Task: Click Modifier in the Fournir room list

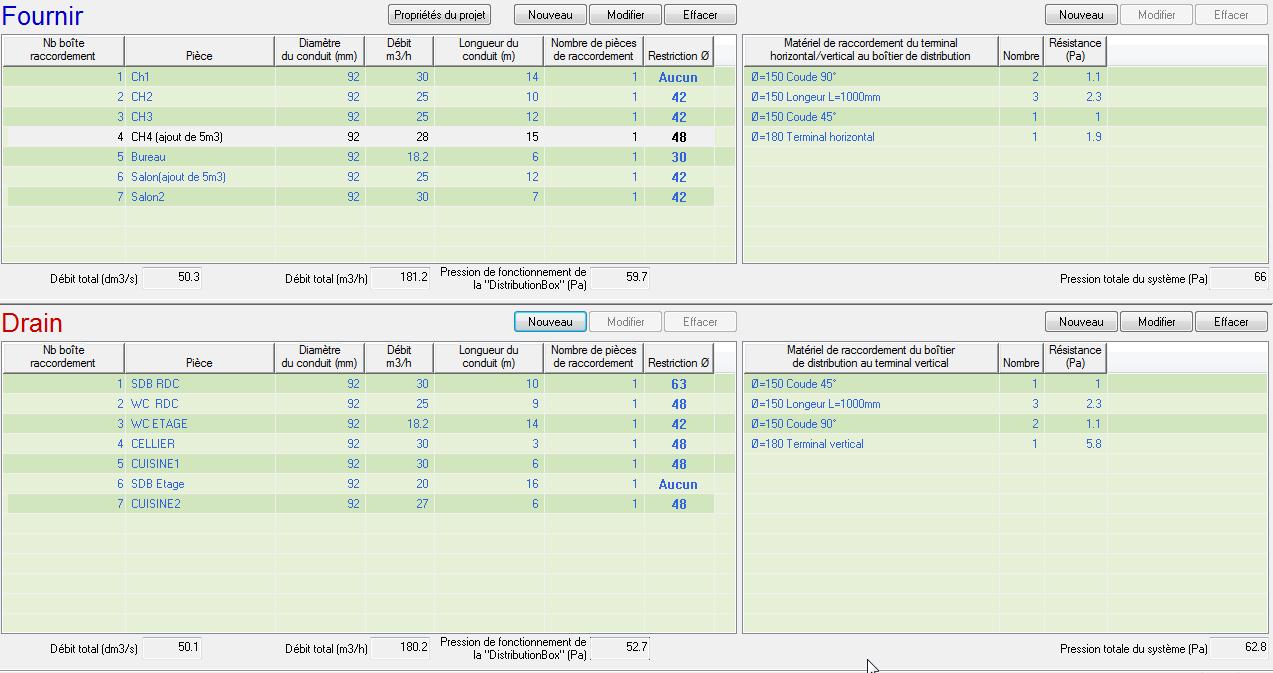Action: tap(626, 15)
